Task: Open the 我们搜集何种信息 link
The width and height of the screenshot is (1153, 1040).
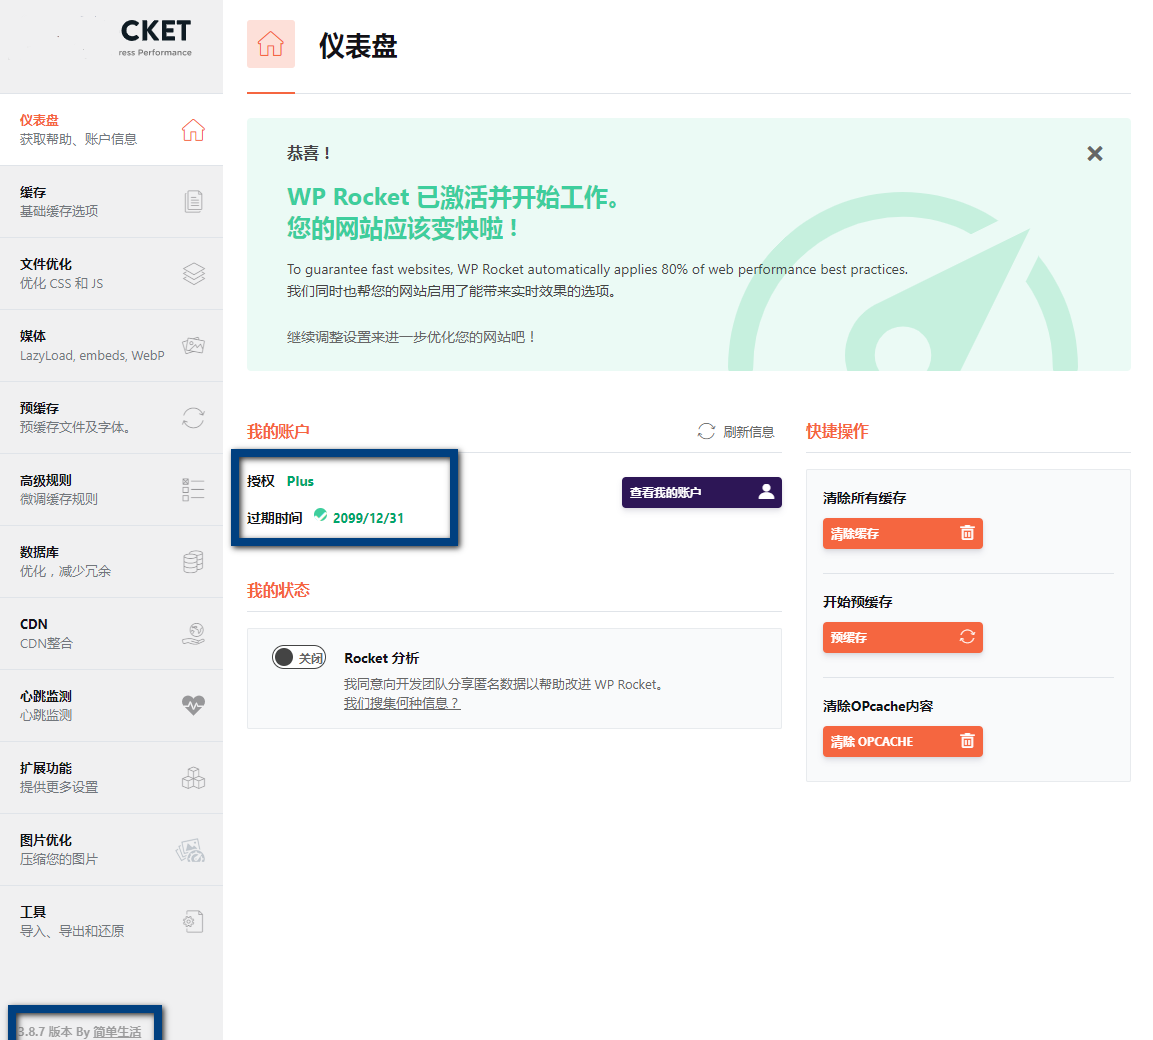Action: [401, 703]
